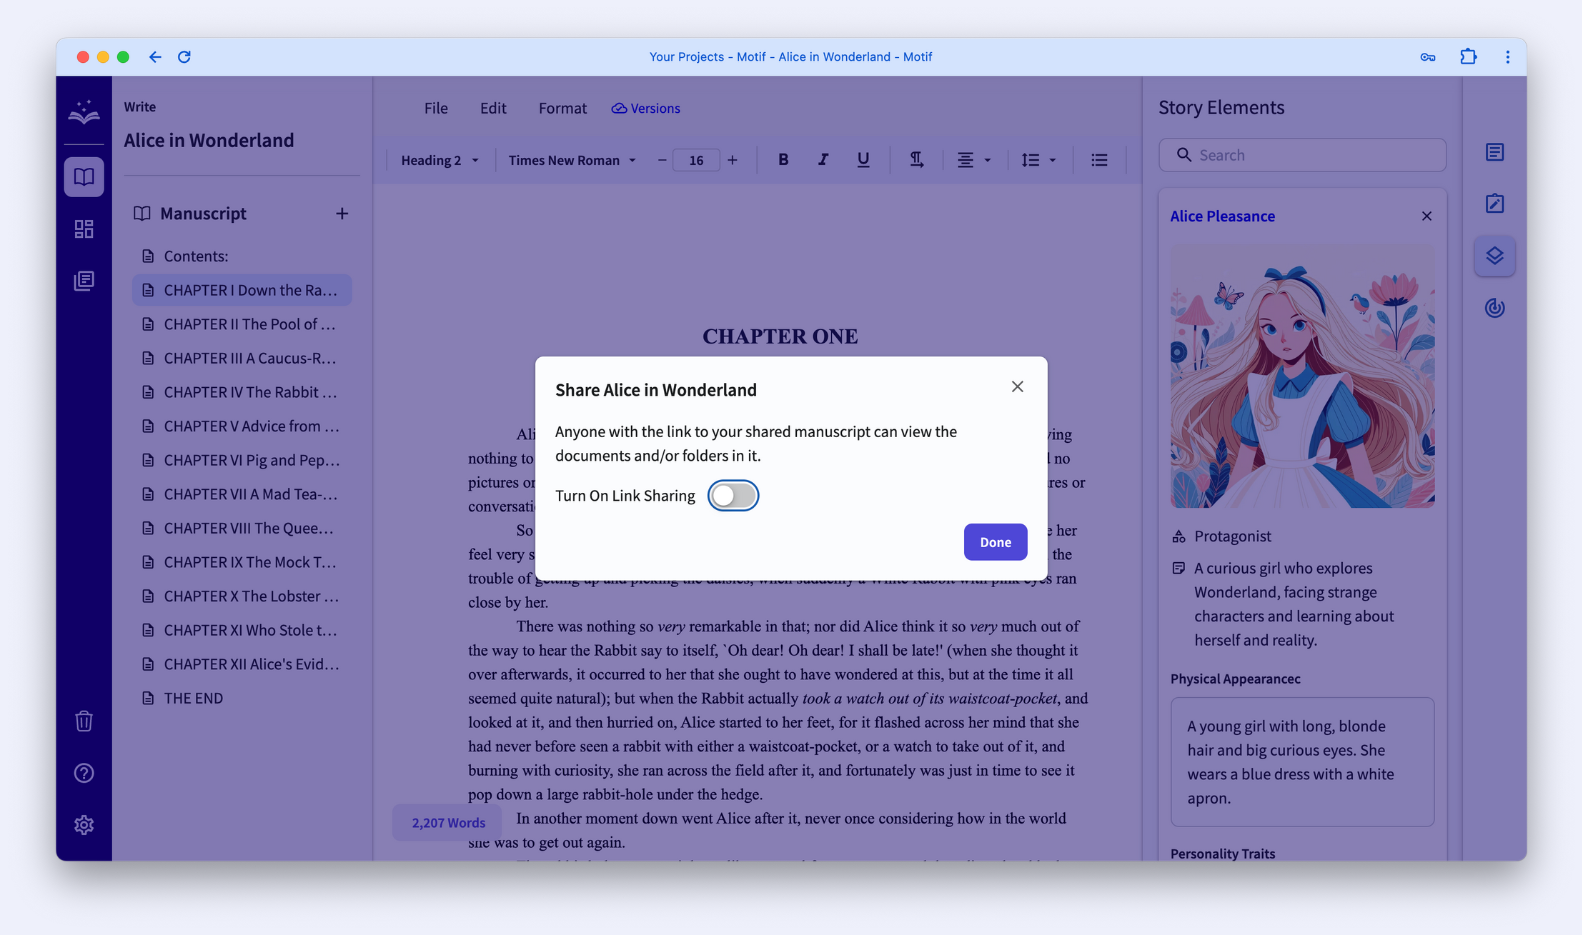
Task: Click the Alice character illustration
Action: tap(1302, 376)
